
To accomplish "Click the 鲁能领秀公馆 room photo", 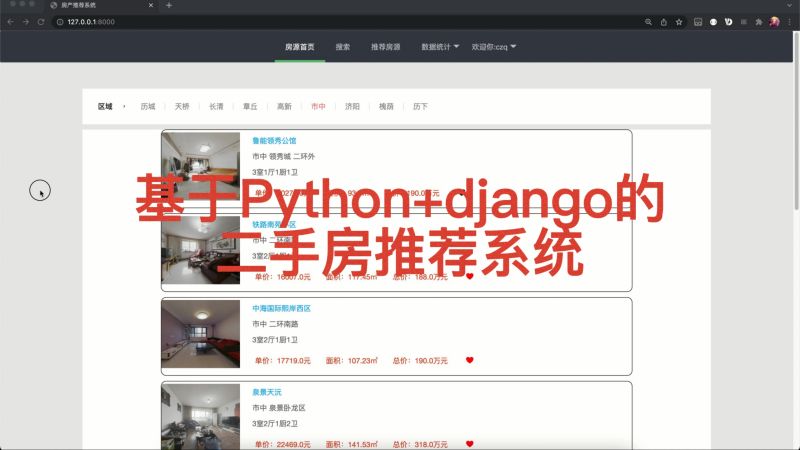I will pyautogui.click(x=201, y=166).
